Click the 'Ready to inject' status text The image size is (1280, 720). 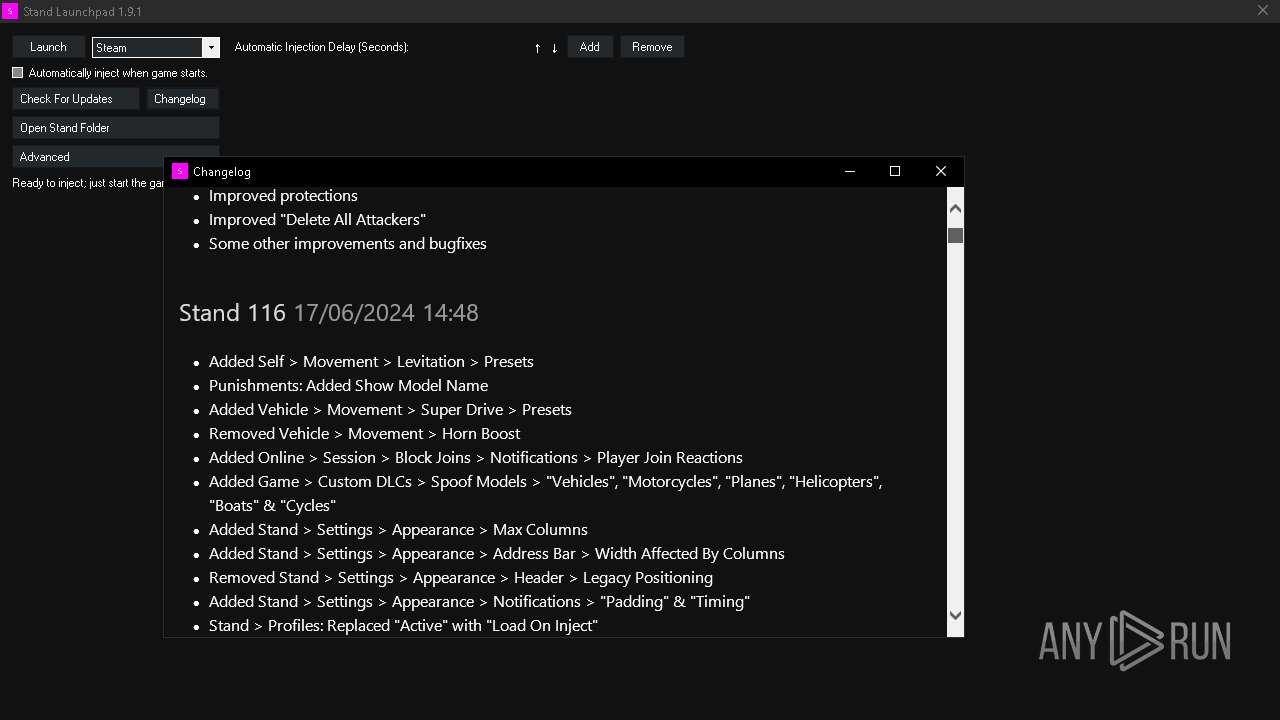click(x=88, y=183)
